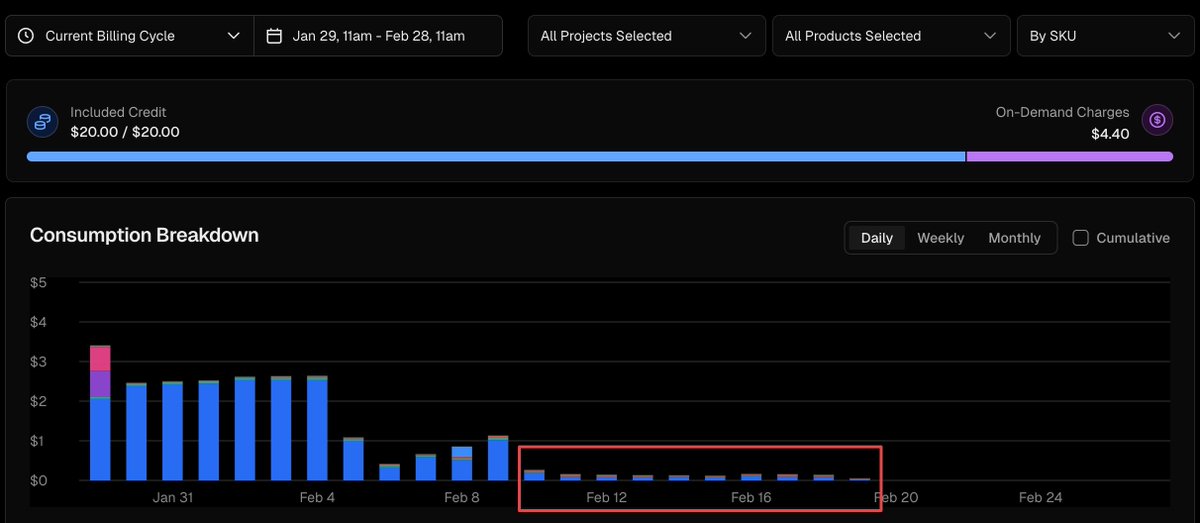Click the Included Credit coins icon
1200x523 pixels.
tap(42, 122)
